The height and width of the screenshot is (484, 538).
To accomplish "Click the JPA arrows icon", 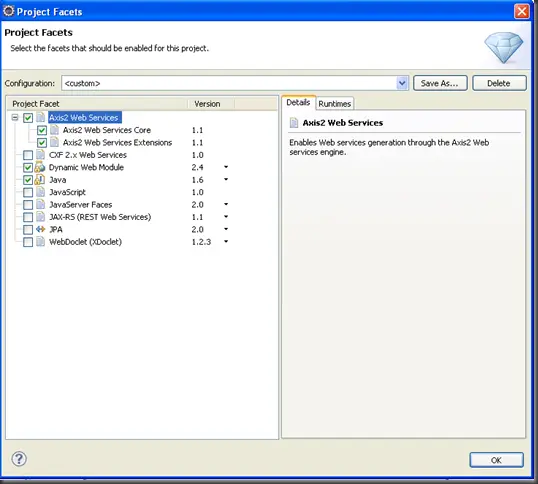I will click(x=40, y=229).
